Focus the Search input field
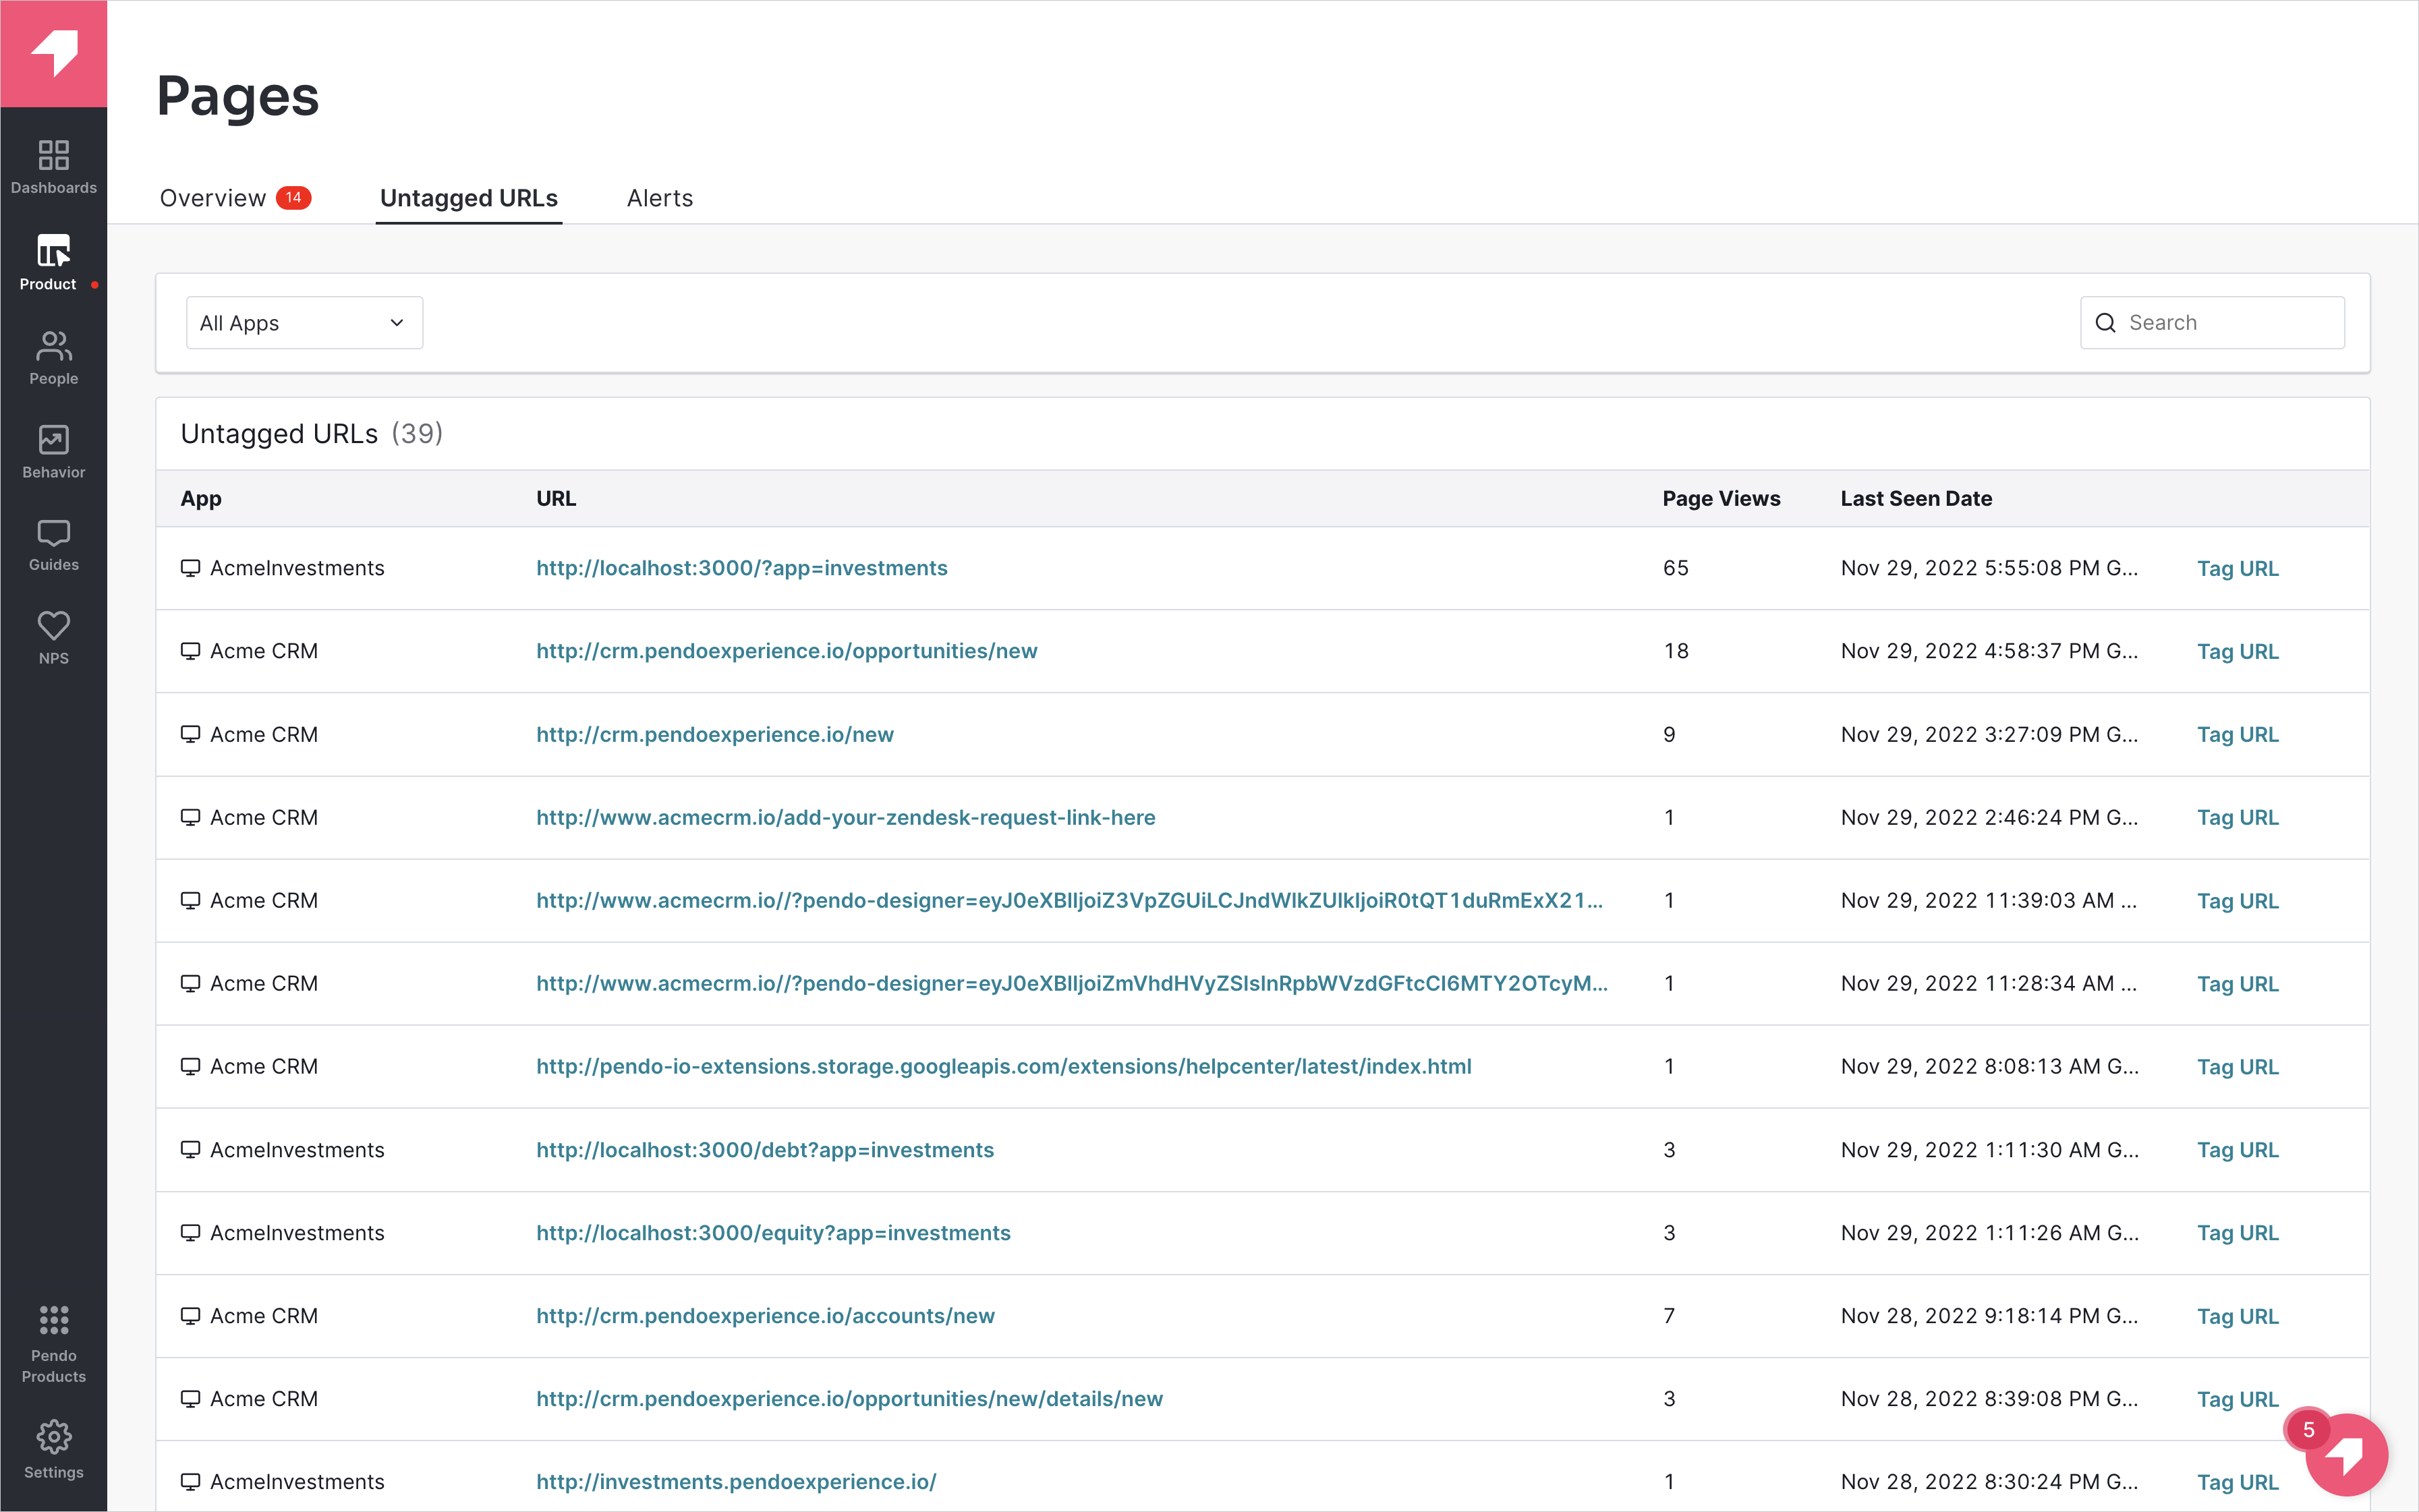This screenshot has height=1512, width=2419. click(2212, 323)
